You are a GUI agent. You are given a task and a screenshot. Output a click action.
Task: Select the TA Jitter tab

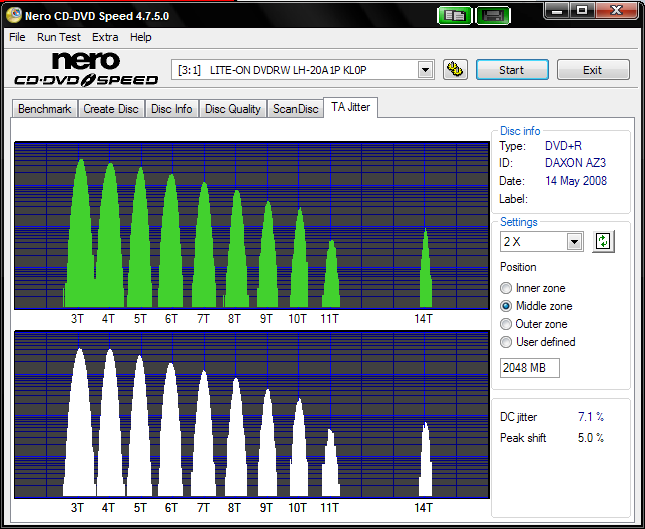[x=350, y=107]
